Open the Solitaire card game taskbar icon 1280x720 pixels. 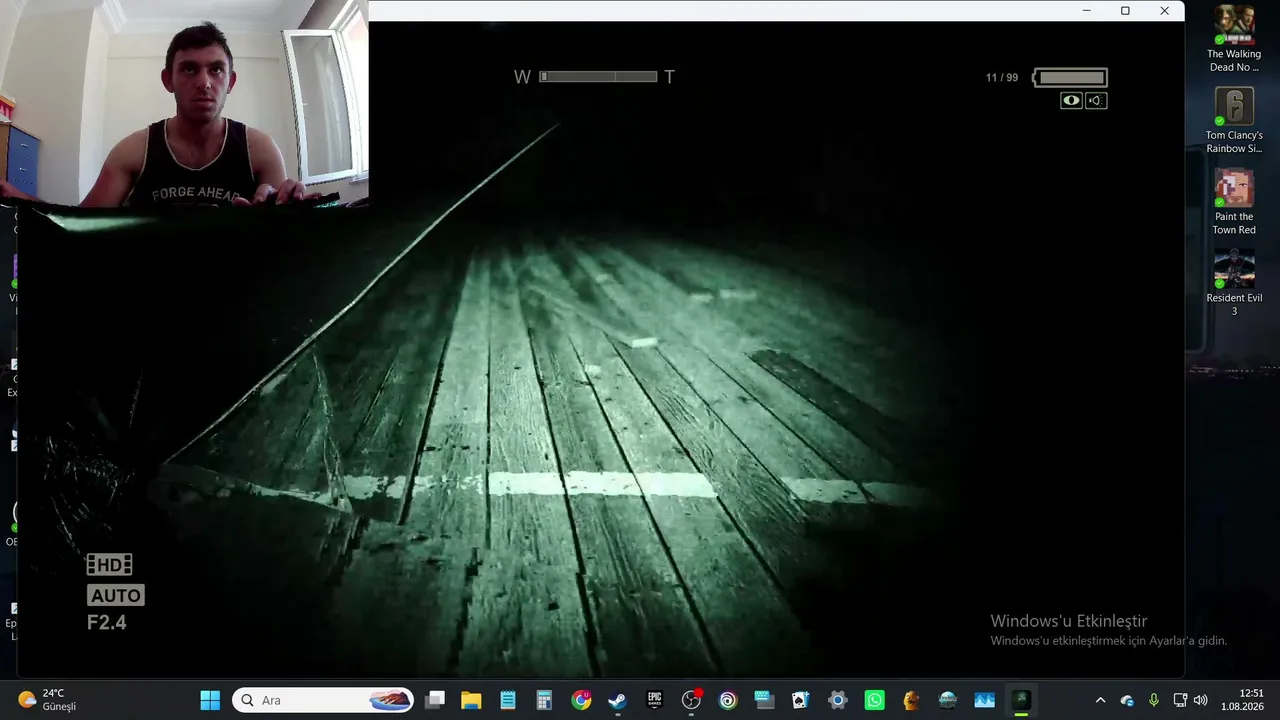tap(801, 700)
